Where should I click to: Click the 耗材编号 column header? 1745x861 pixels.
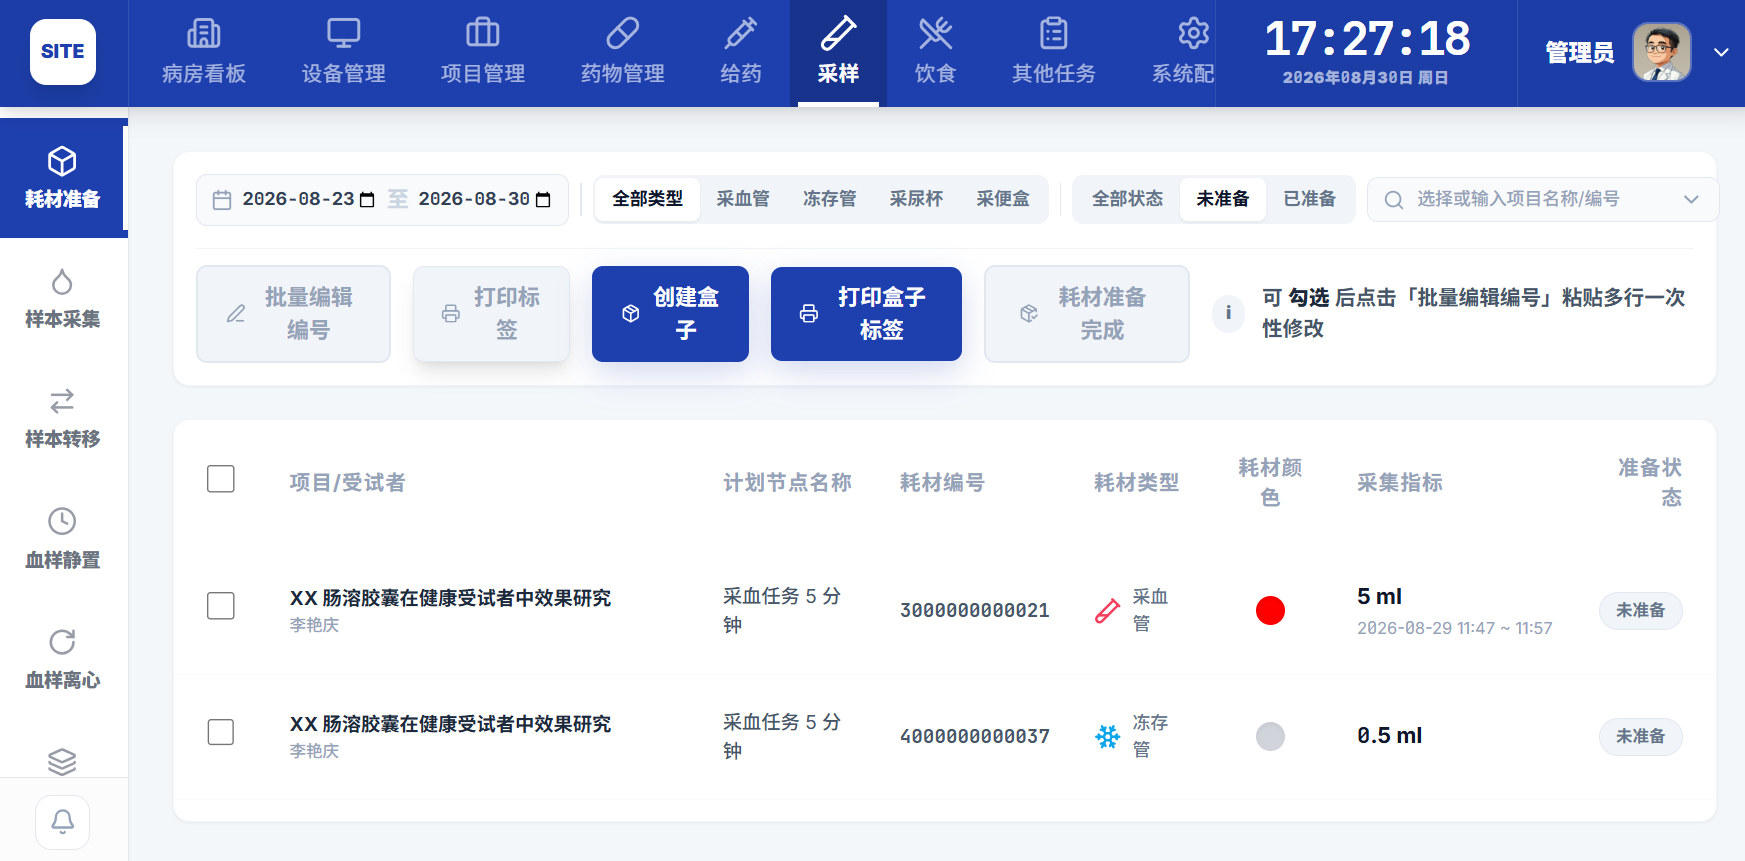942,483
